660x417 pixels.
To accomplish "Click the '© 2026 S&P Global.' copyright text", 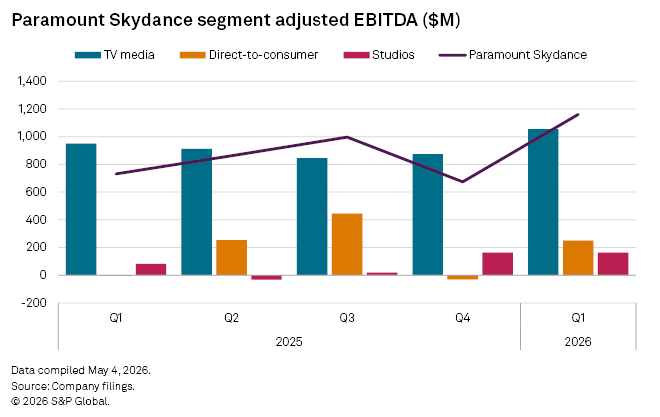I will click(x=61, y=401).
